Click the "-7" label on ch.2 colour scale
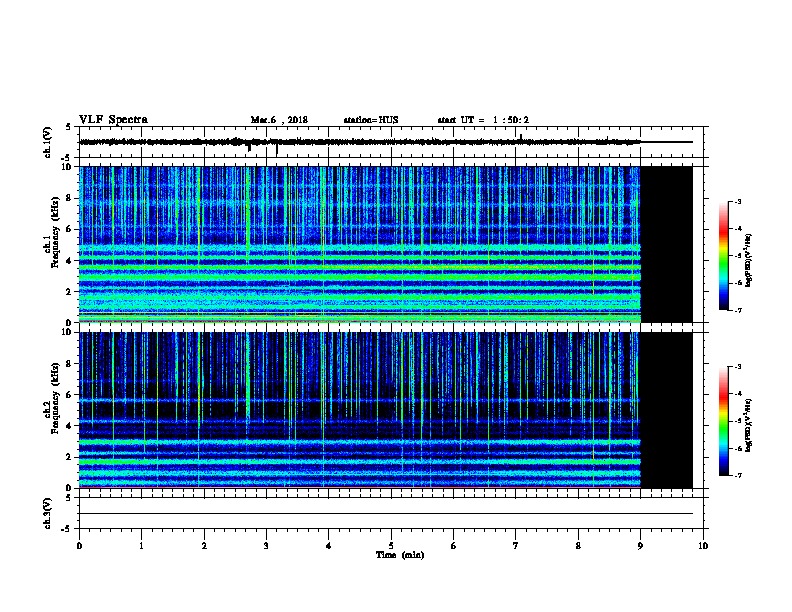The width and height of the screenshot is (792, 612). 737,476
